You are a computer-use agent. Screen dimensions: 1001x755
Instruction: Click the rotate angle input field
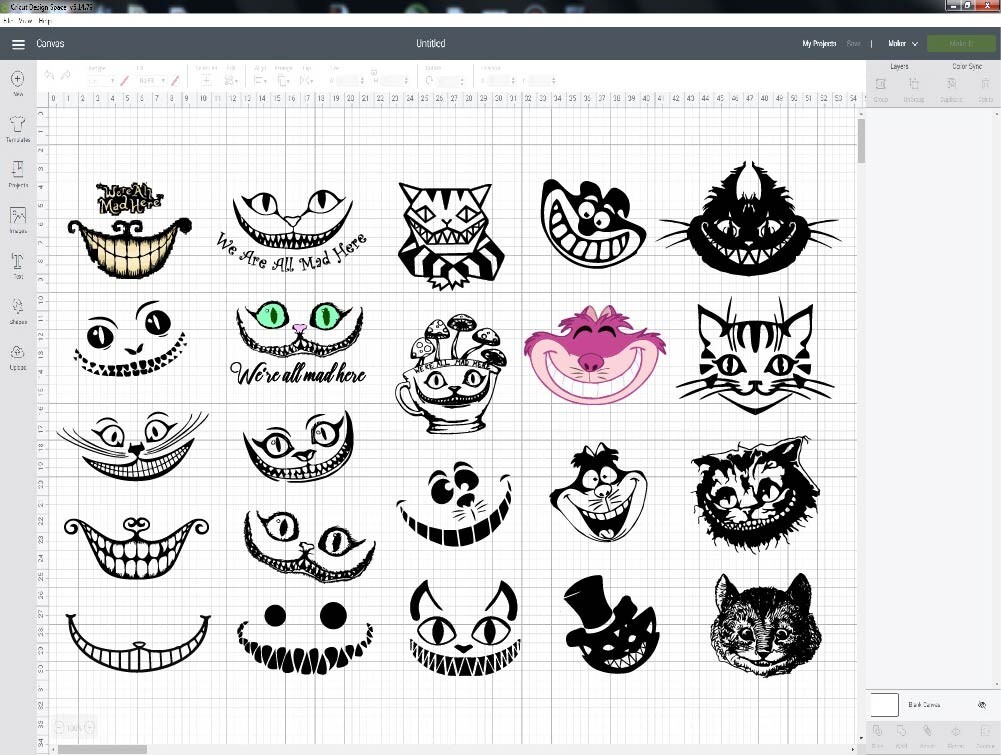450,80
